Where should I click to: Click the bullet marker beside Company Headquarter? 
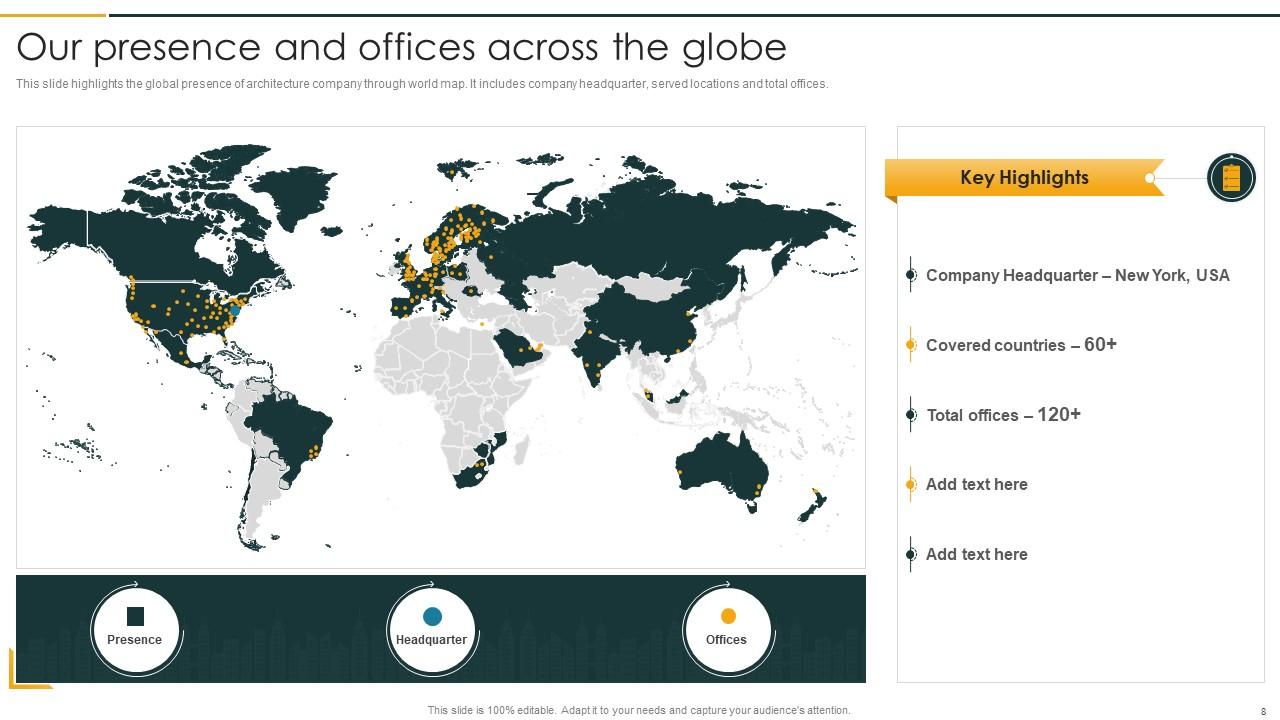click(x=910, y=275)
